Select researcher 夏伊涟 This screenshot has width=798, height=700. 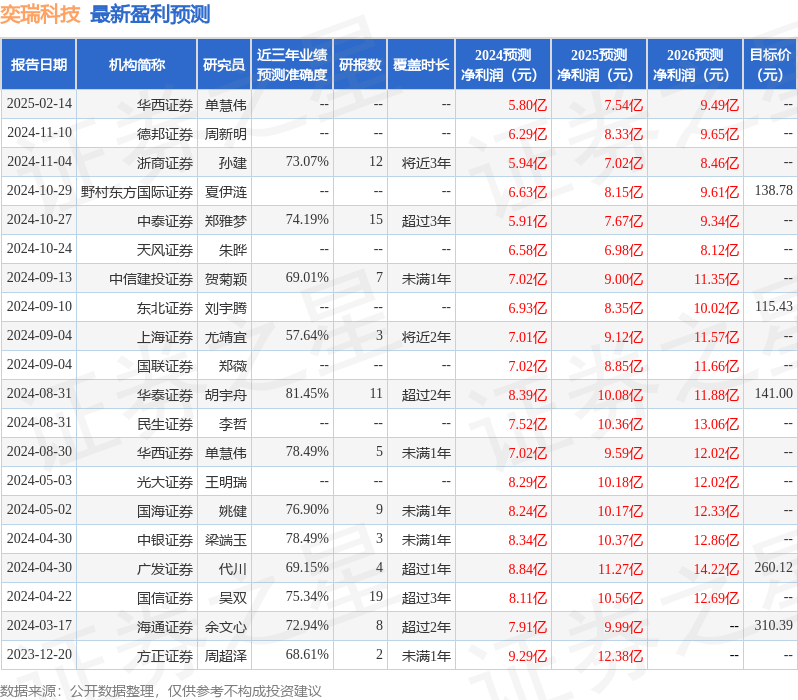pyautogui.click(x=225, y=192)
